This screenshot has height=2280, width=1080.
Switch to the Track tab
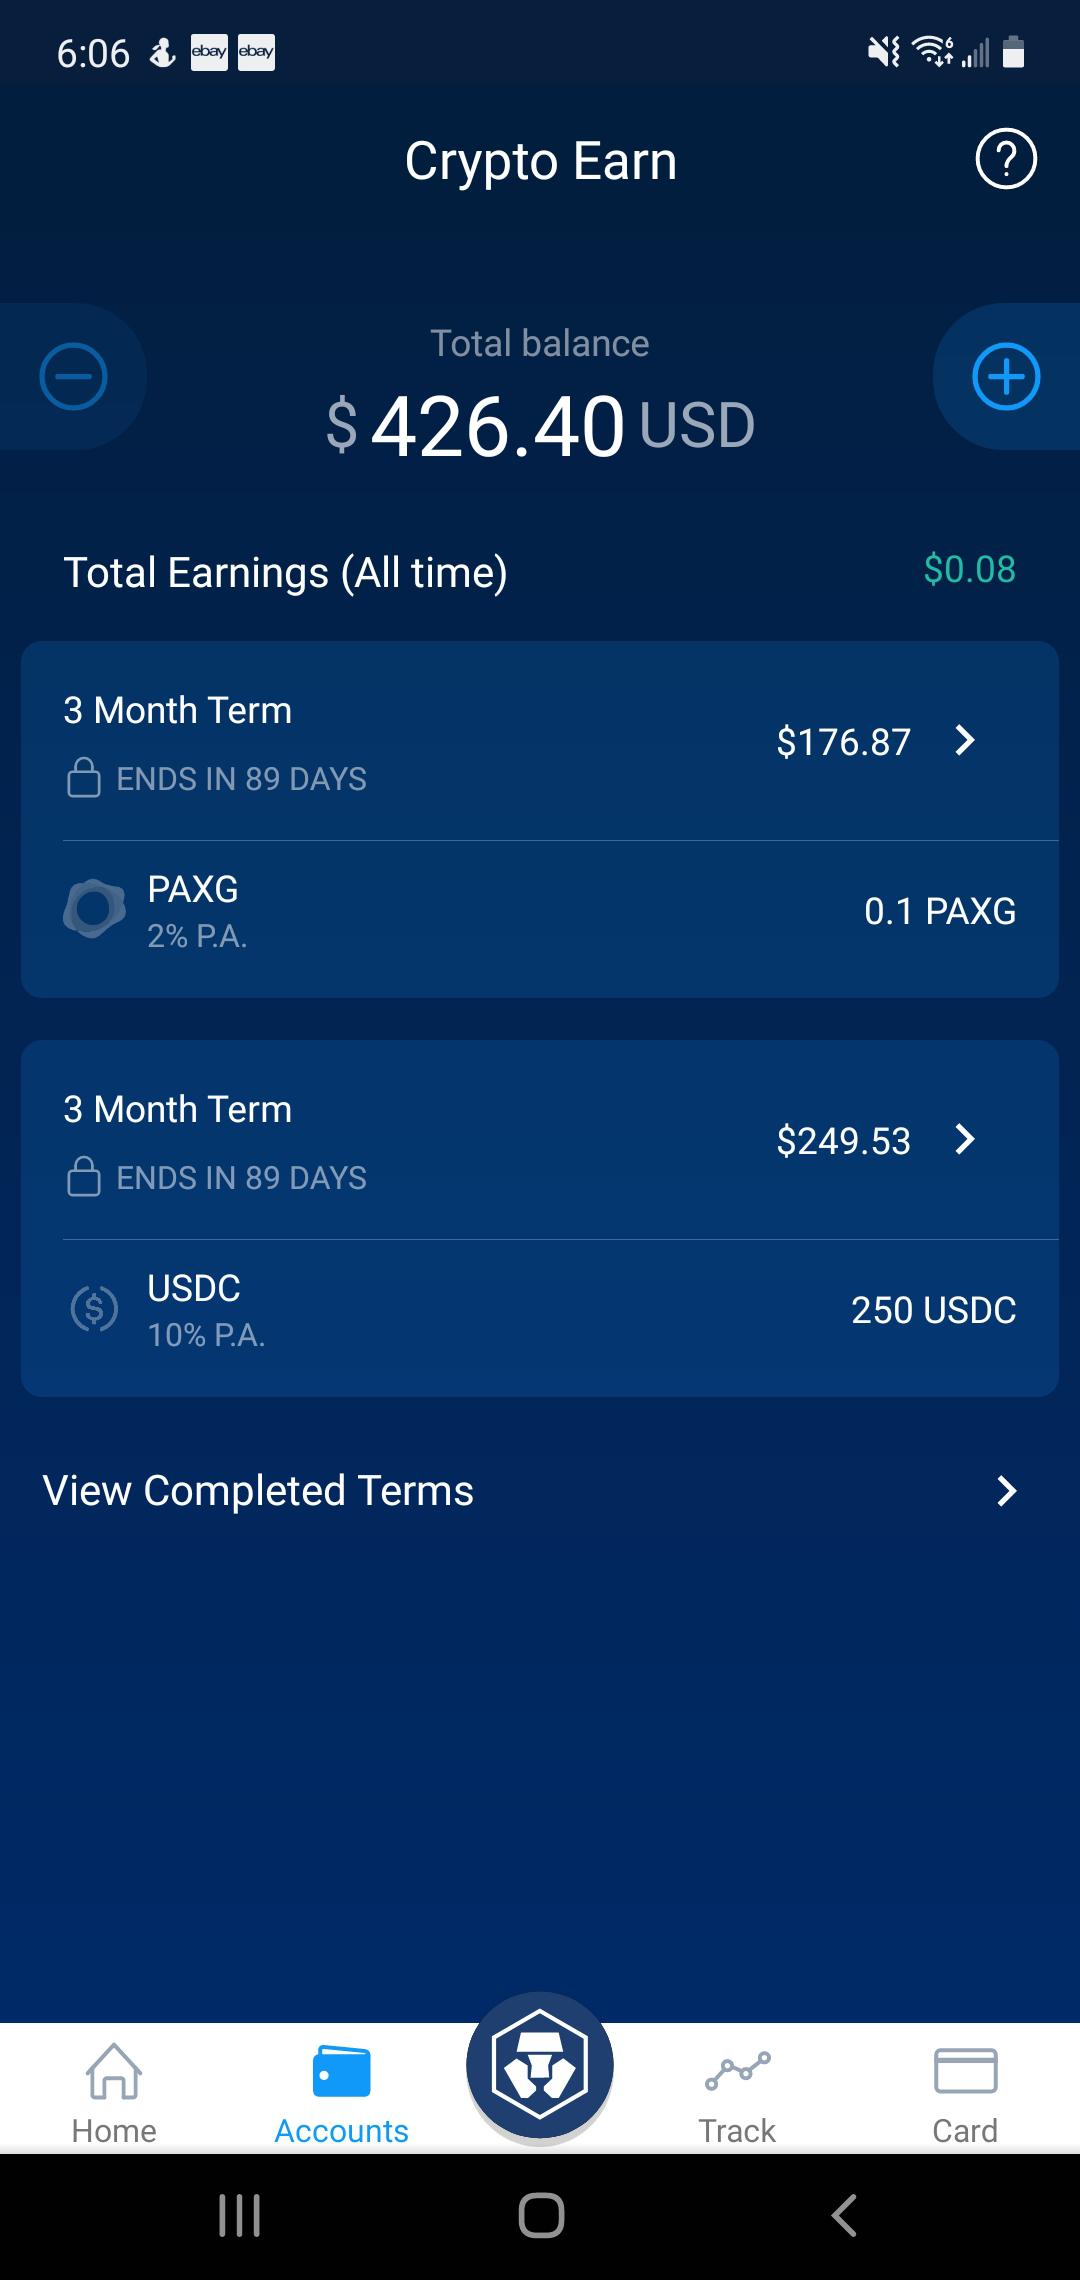[737, 2088]
